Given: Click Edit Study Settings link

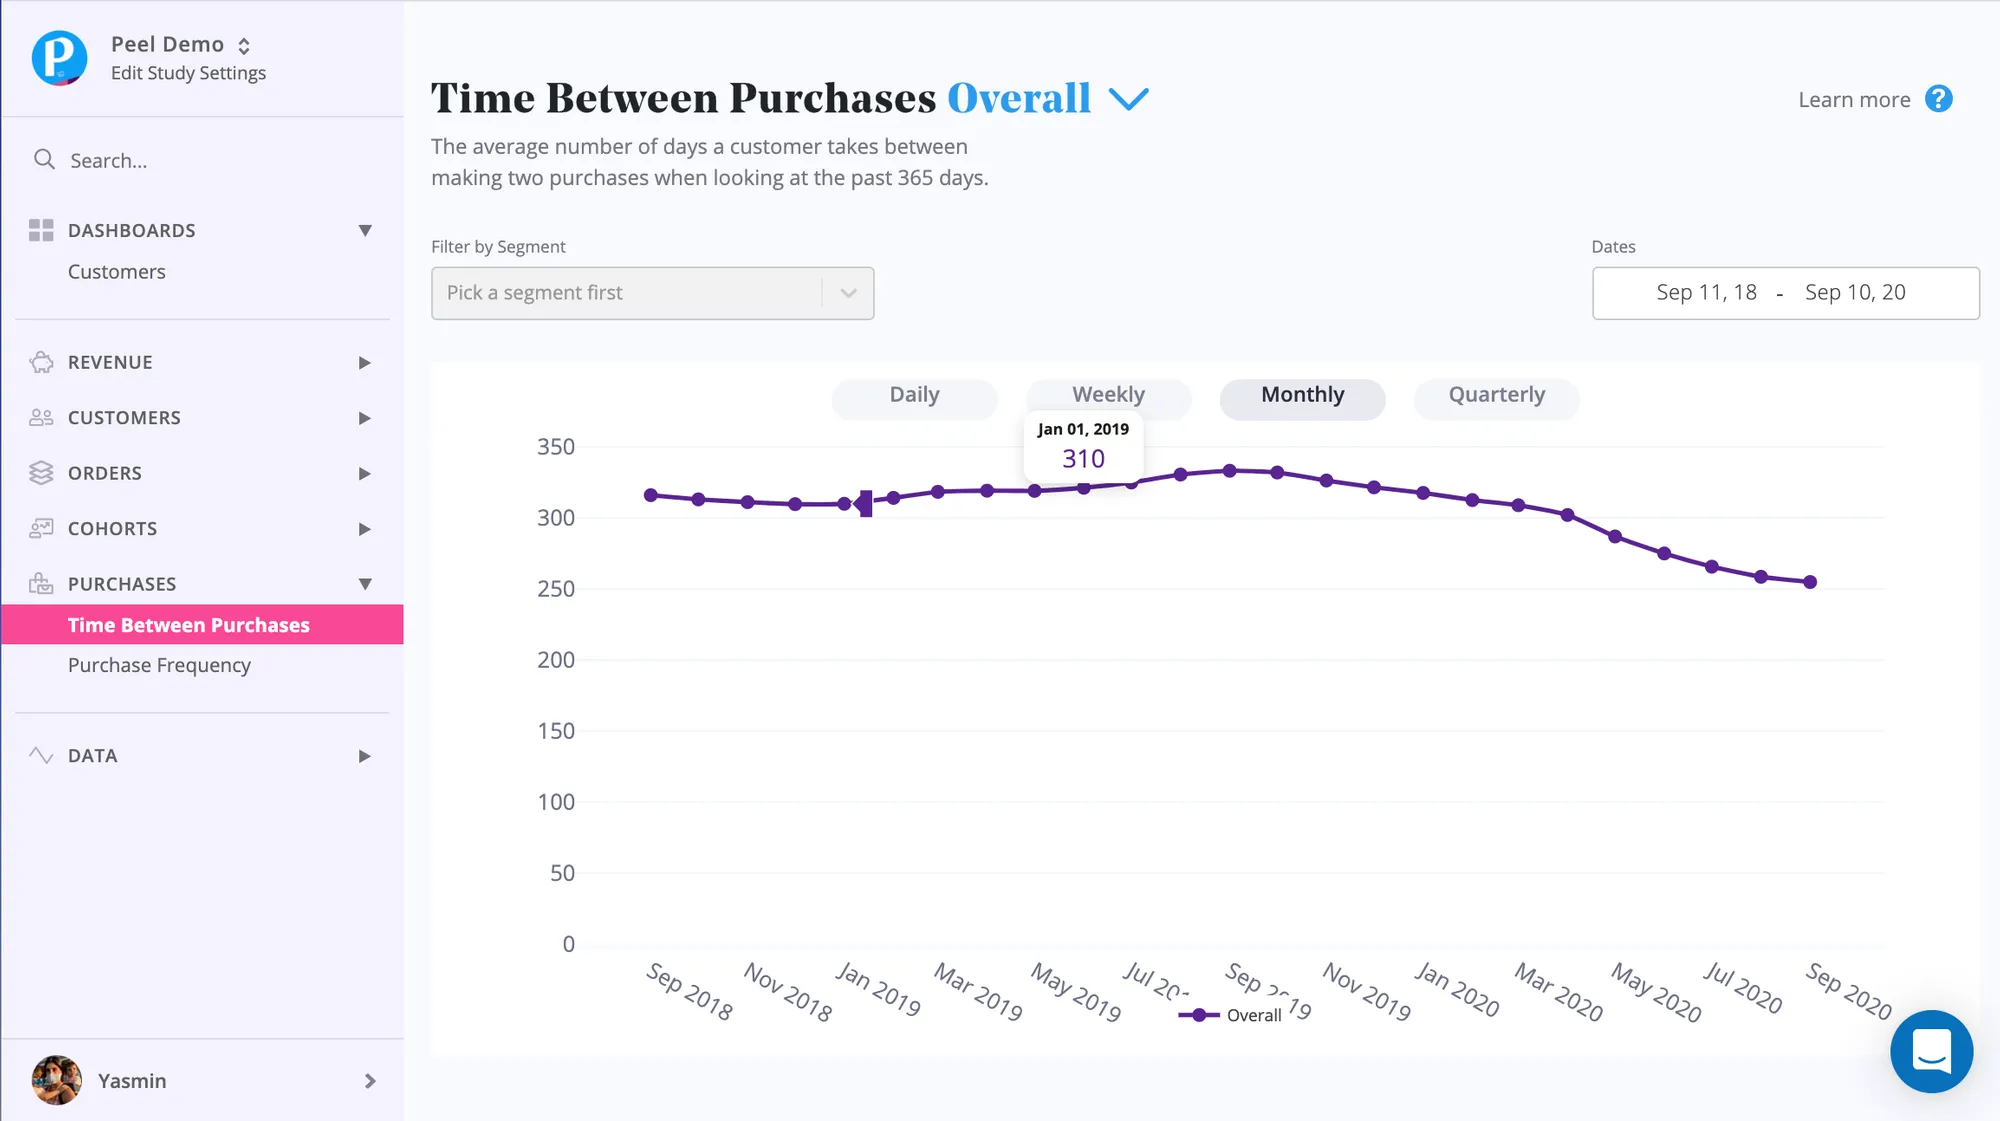Looking at the screenshot, I should 188,73.
